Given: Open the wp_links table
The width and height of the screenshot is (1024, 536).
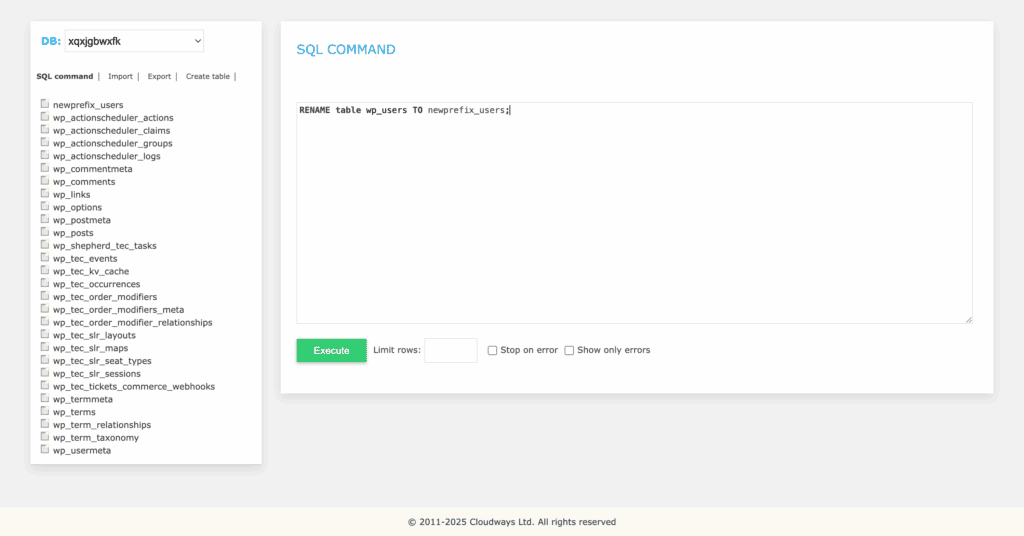Looking at the screenshot, I should [71, 195].
